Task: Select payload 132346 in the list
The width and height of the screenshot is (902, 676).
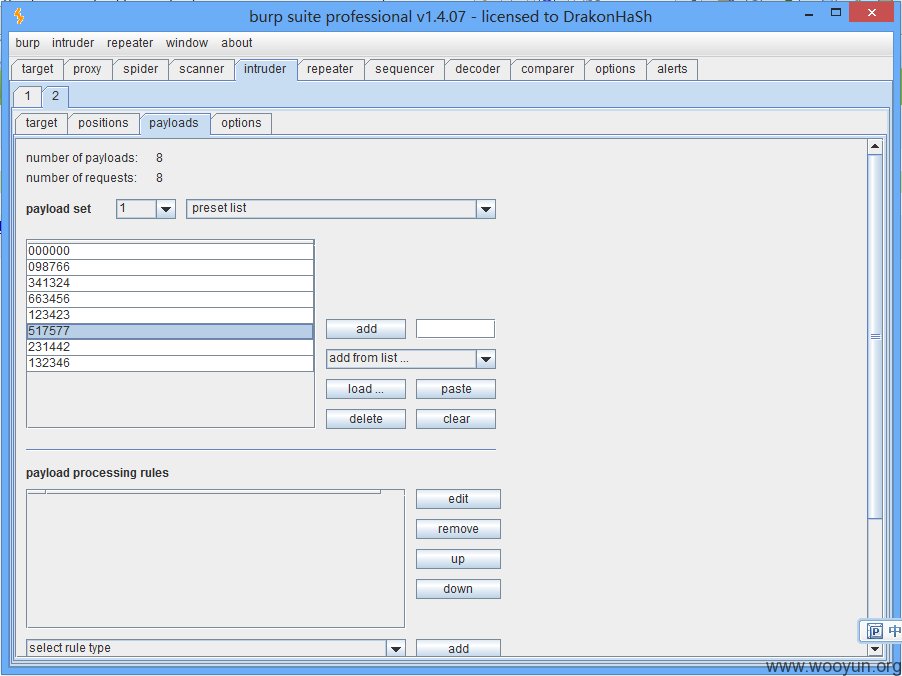Action: pyautogui.click(x=170, y=363)
